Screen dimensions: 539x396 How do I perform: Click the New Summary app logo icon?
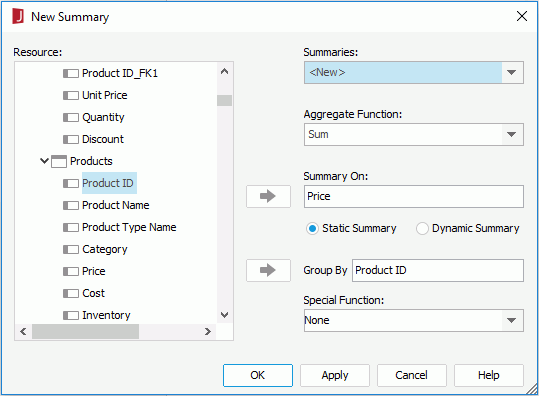[x=18, y=16]
